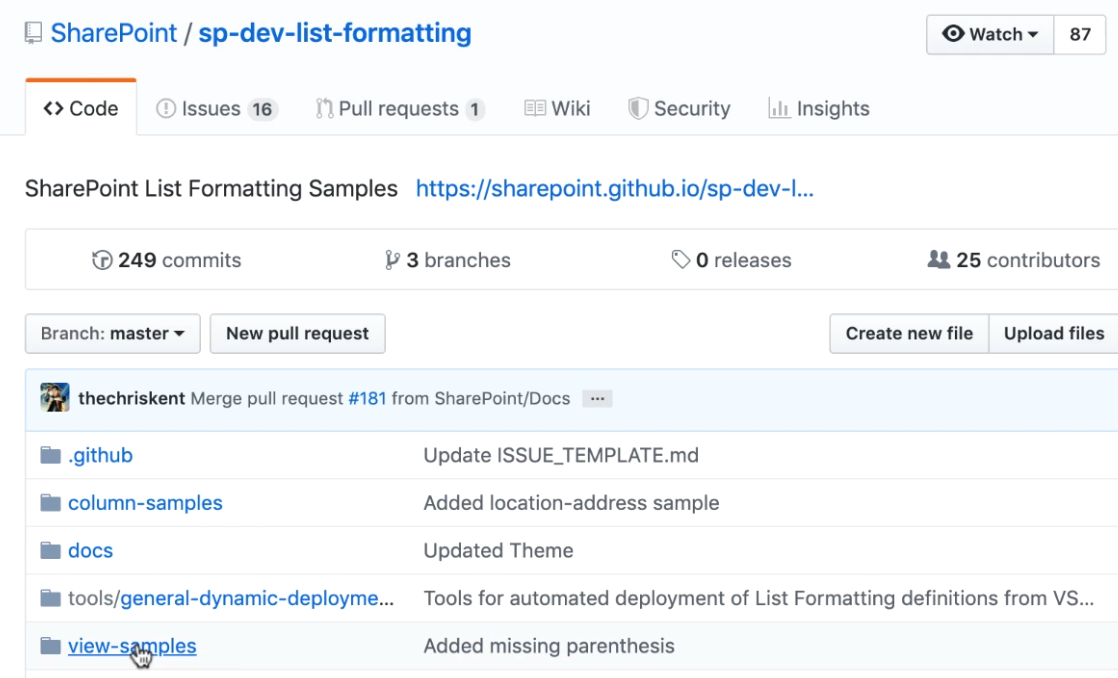Click the repository book icon beside SharePoint

point(33,34)
